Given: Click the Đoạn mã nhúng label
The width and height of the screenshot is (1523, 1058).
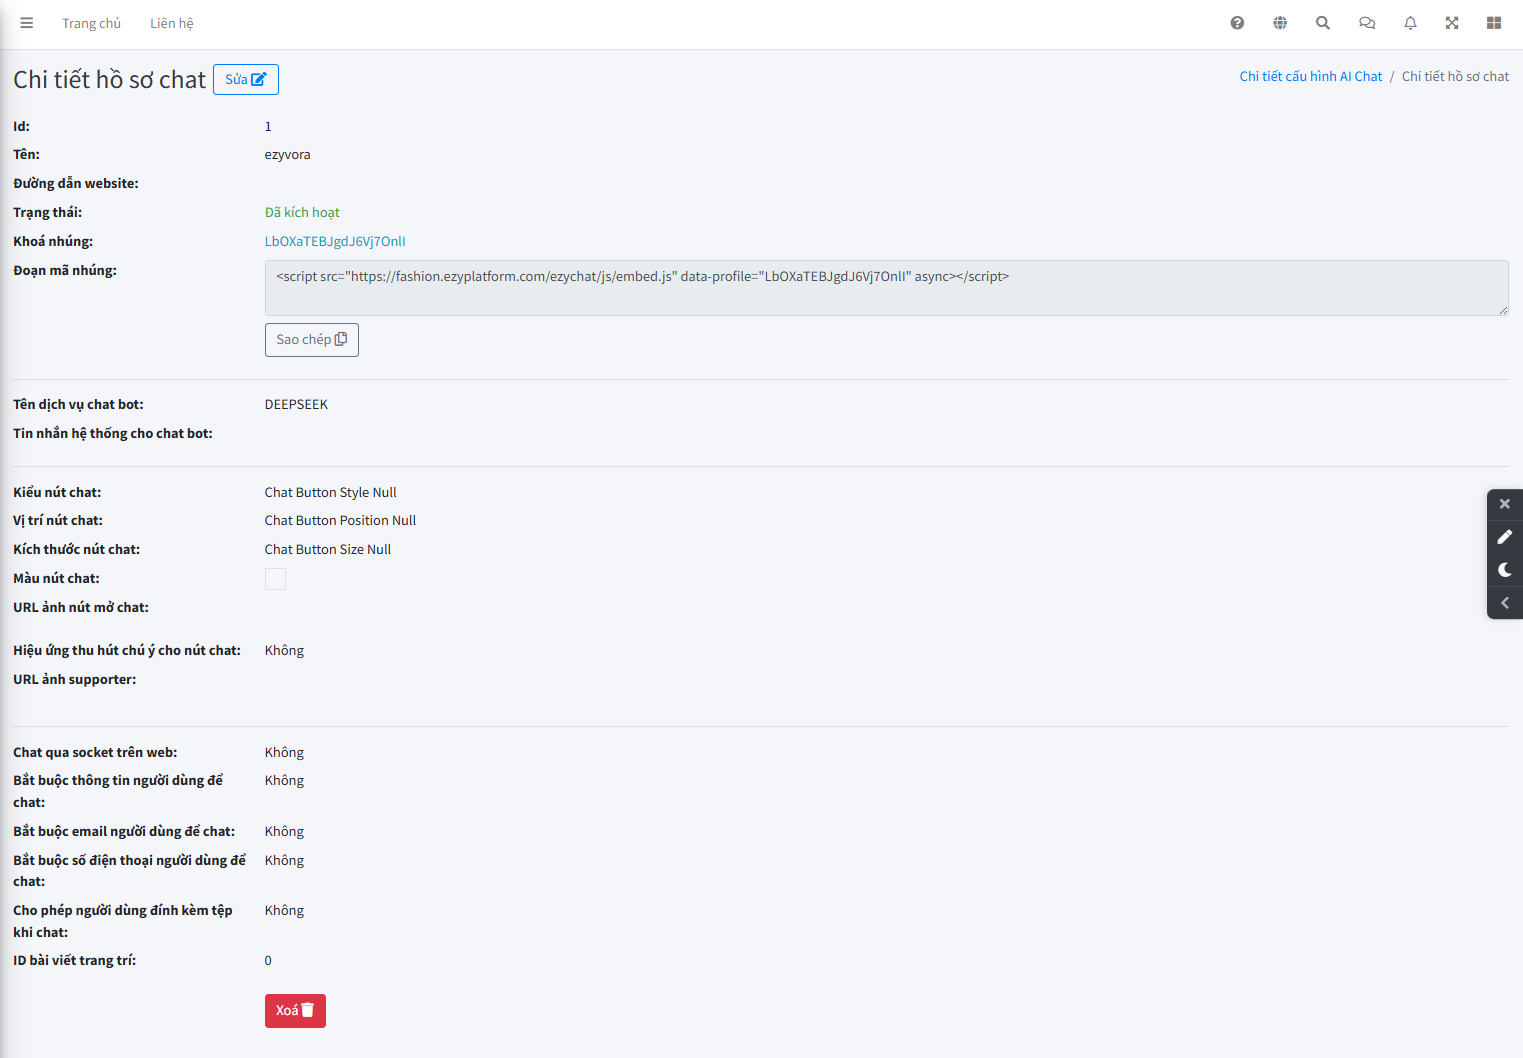Looking at the screenshot, I should 65,270.
